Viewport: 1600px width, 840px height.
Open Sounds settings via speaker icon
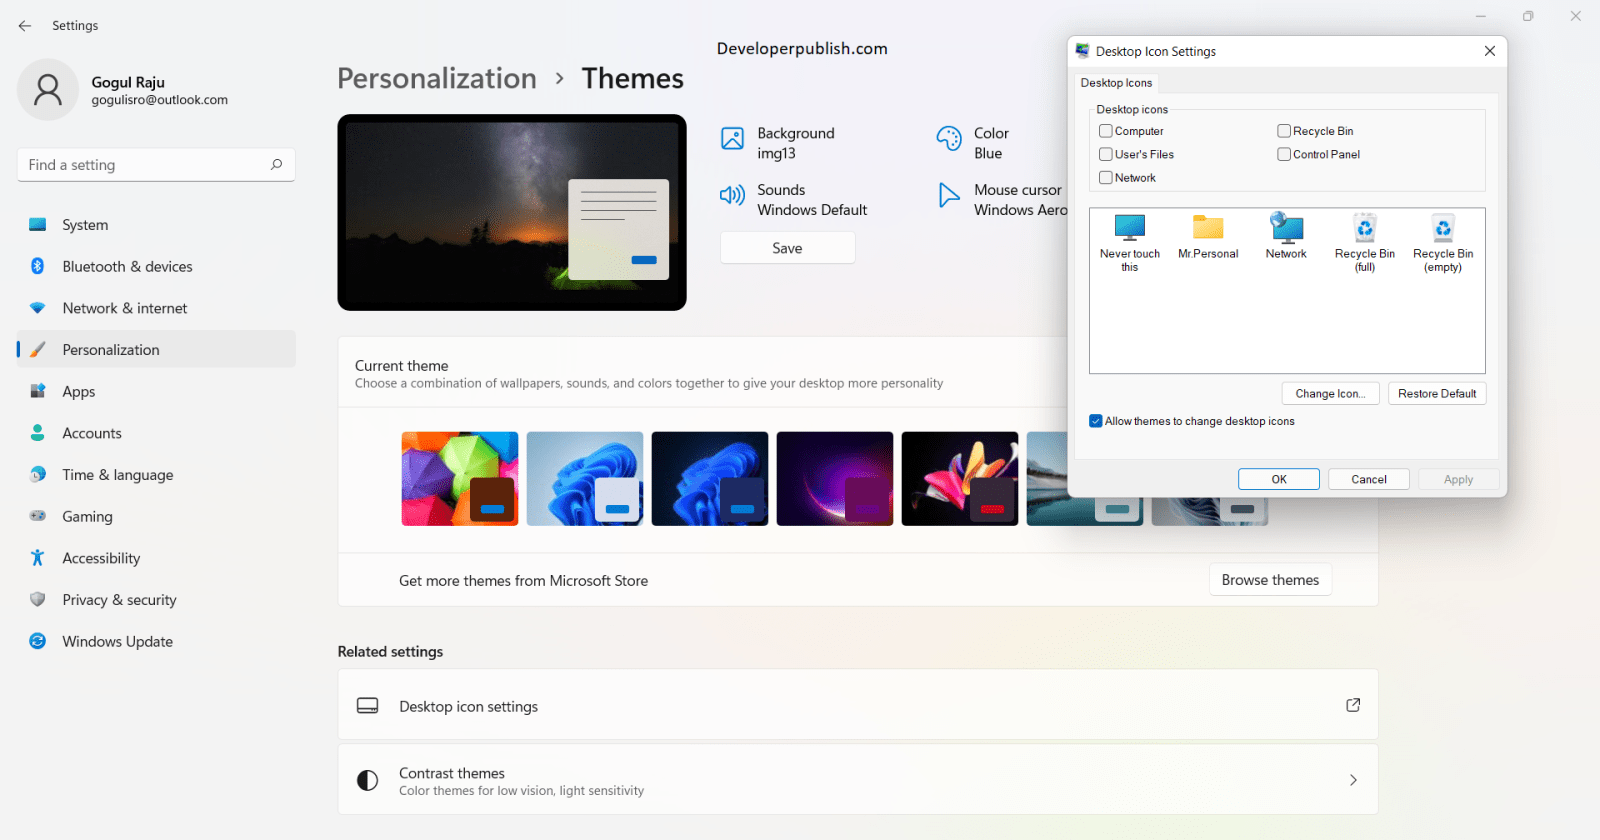[x=733, y=195]
